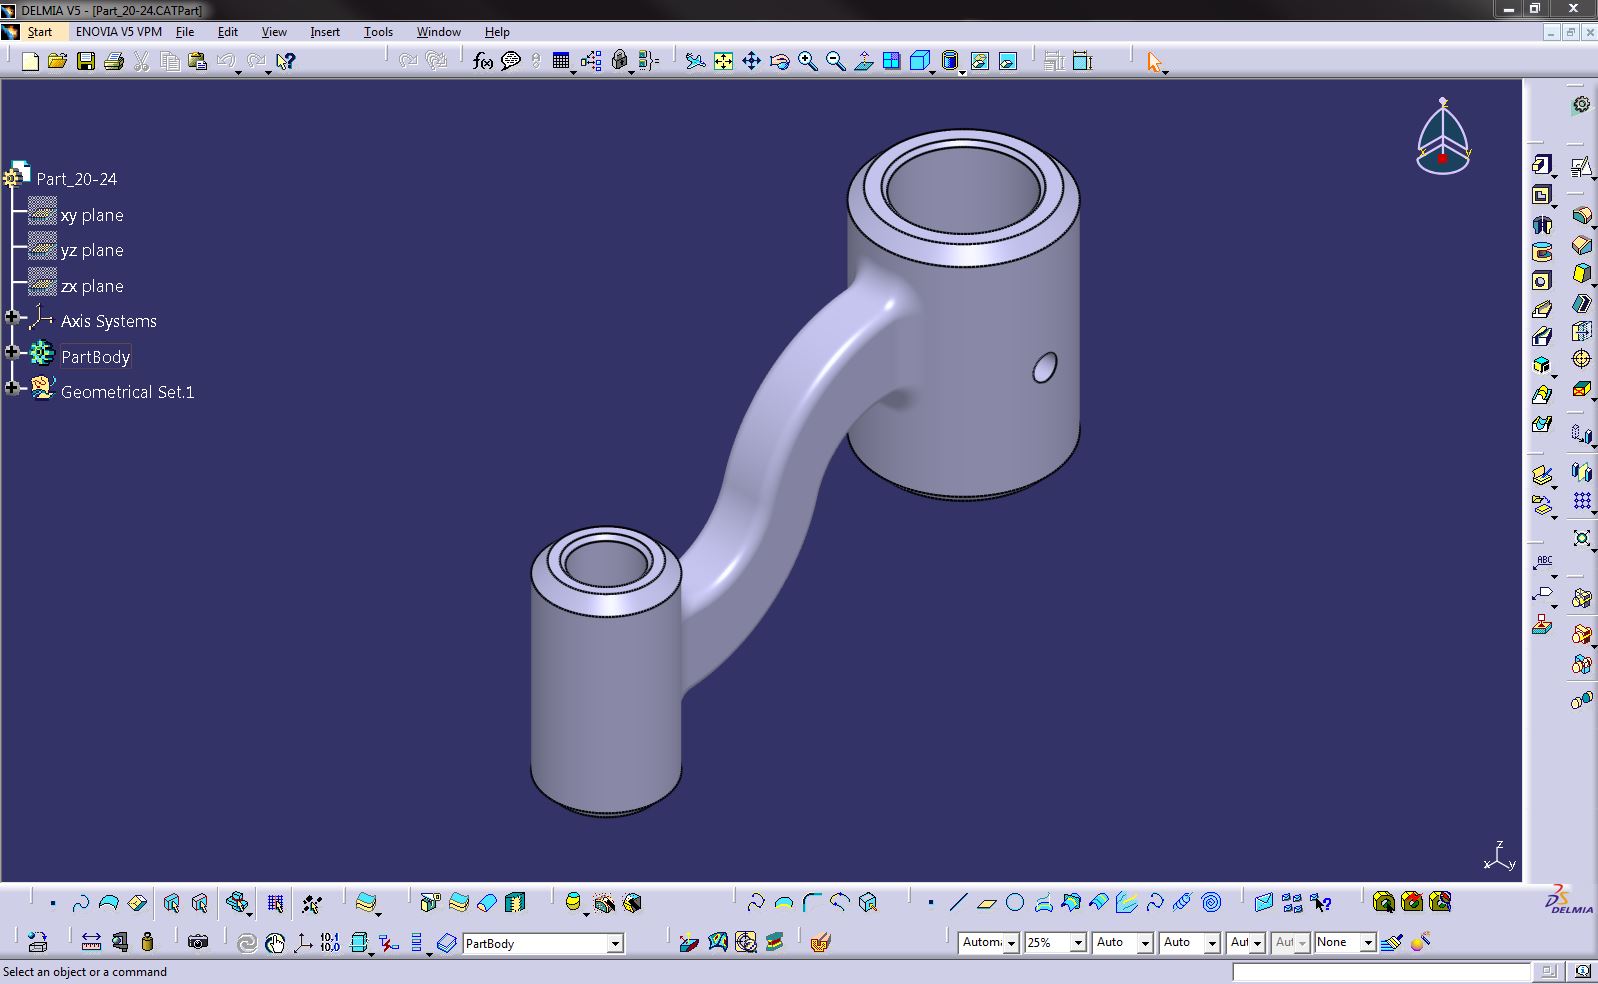The height and width of the screenshot is (984, 1598).
Task: Click the New document icon
Action: (x=30, y=61)
